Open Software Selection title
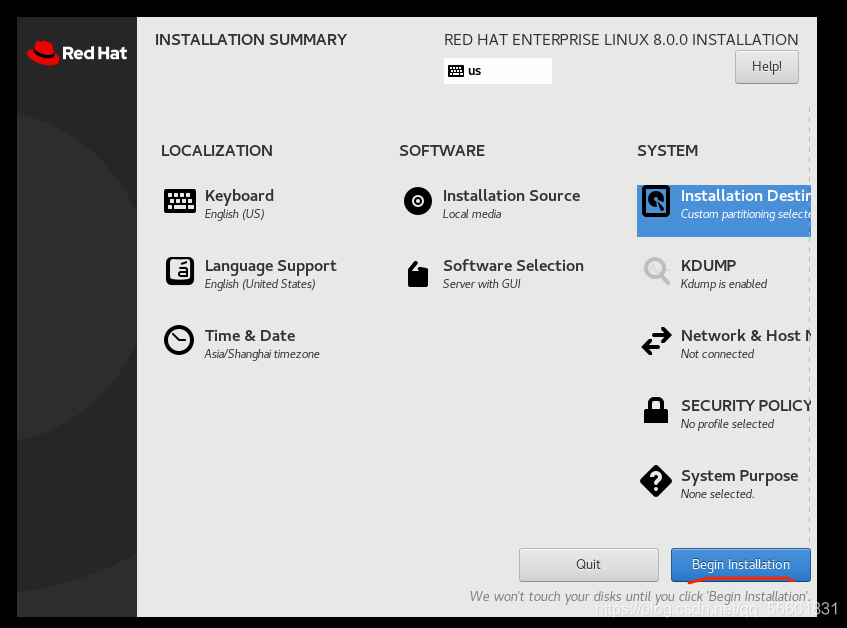The height and width of the screenshot is (628, 847). coord(513,265)
